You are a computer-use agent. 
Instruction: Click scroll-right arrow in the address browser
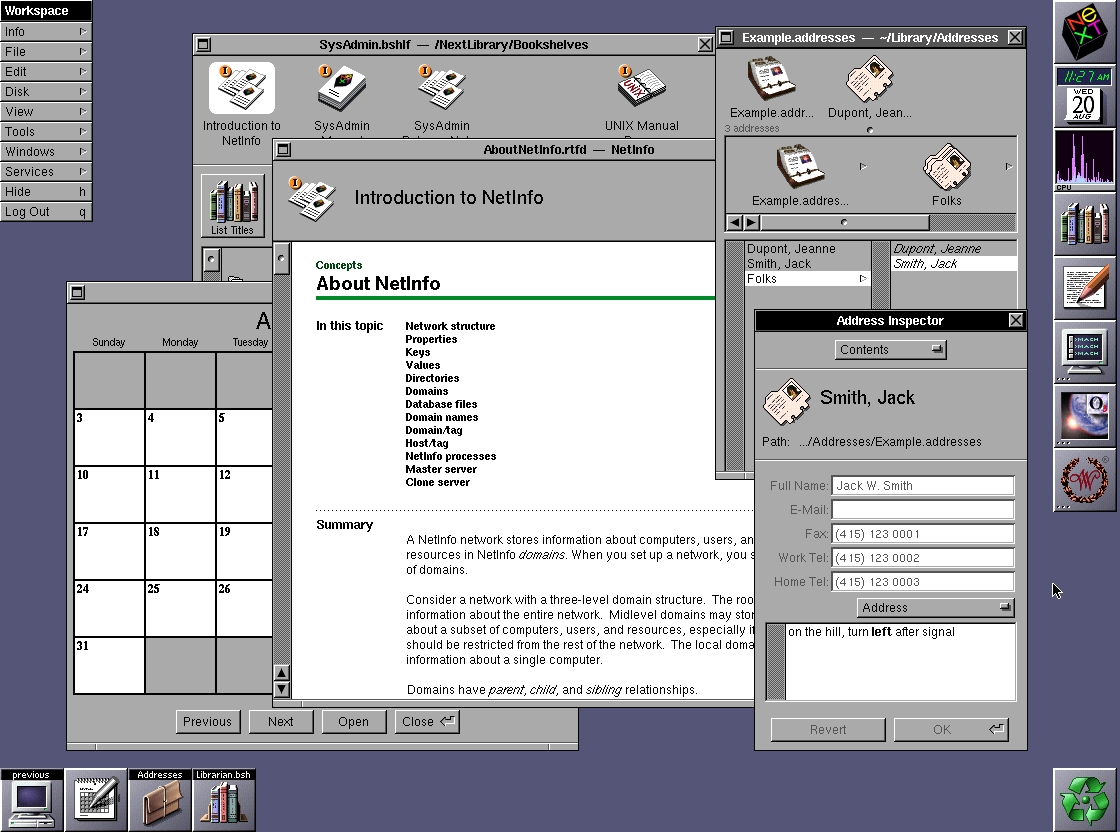coord(751,223)
